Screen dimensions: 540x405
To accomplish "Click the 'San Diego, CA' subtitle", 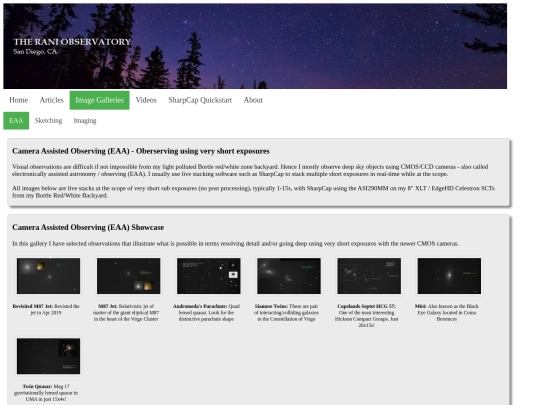I will [x=35, y=52].
